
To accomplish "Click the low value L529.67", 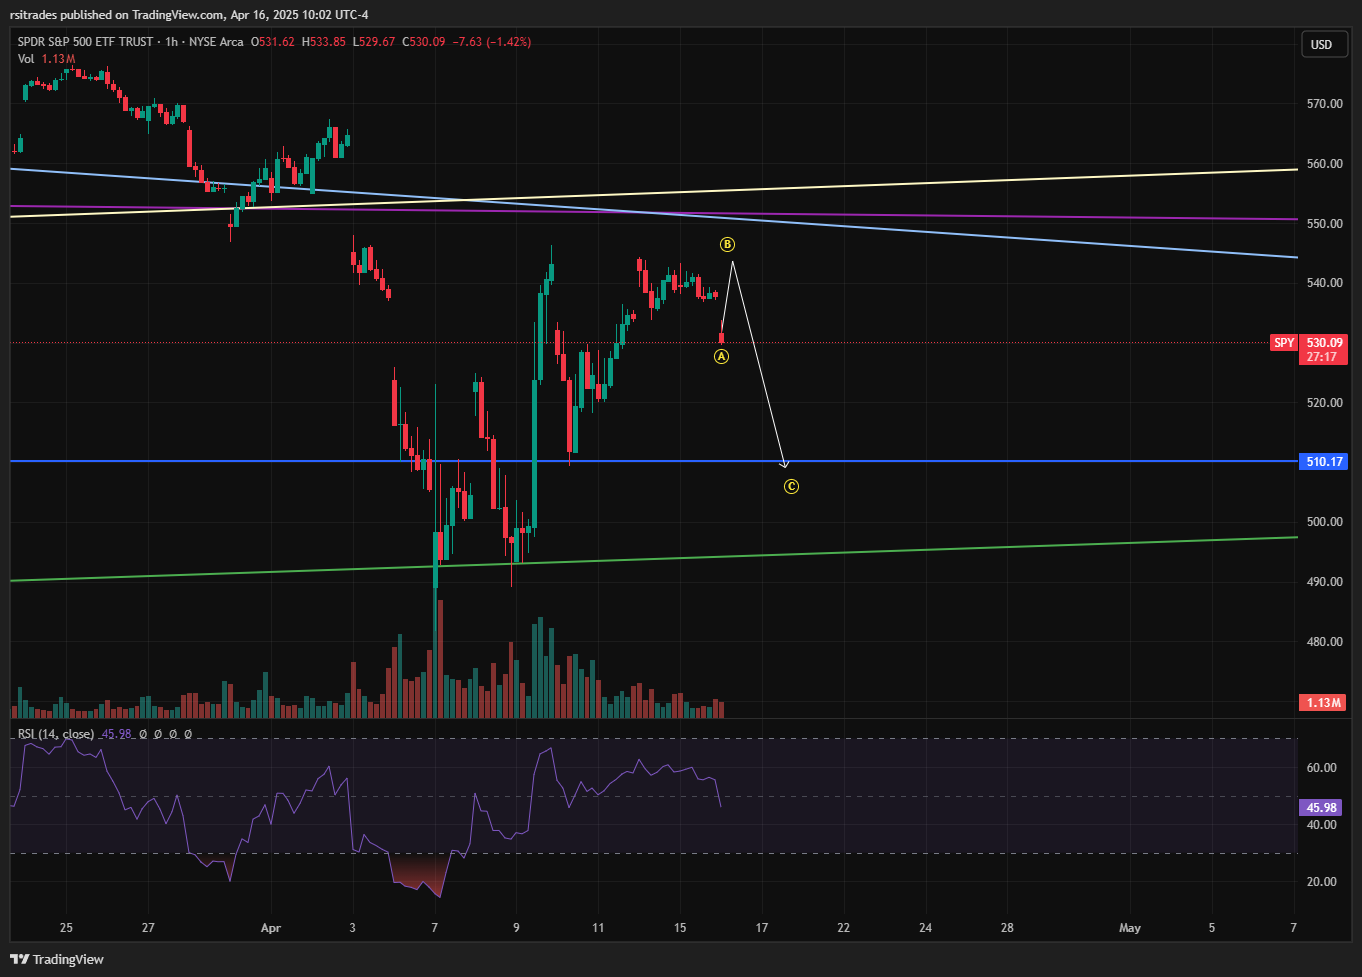I will pos(374,42).
